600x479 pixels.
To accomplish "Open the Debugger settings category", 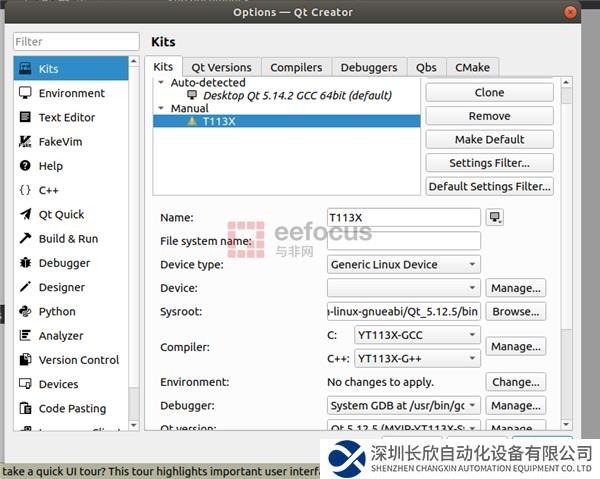I will coord(64,263).
